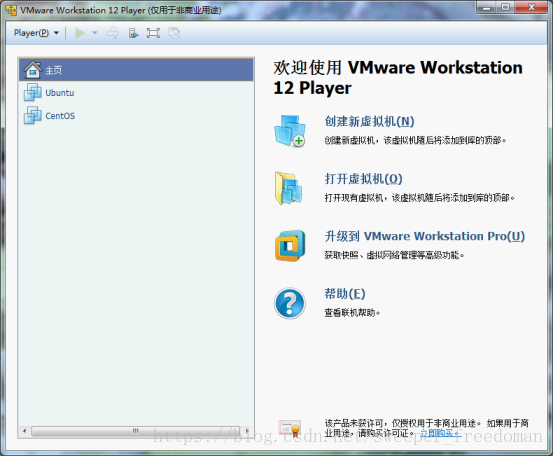Select the Ubuntu virtual machine
The height and width of the screenshot is (456, 554).
point(136,93)
